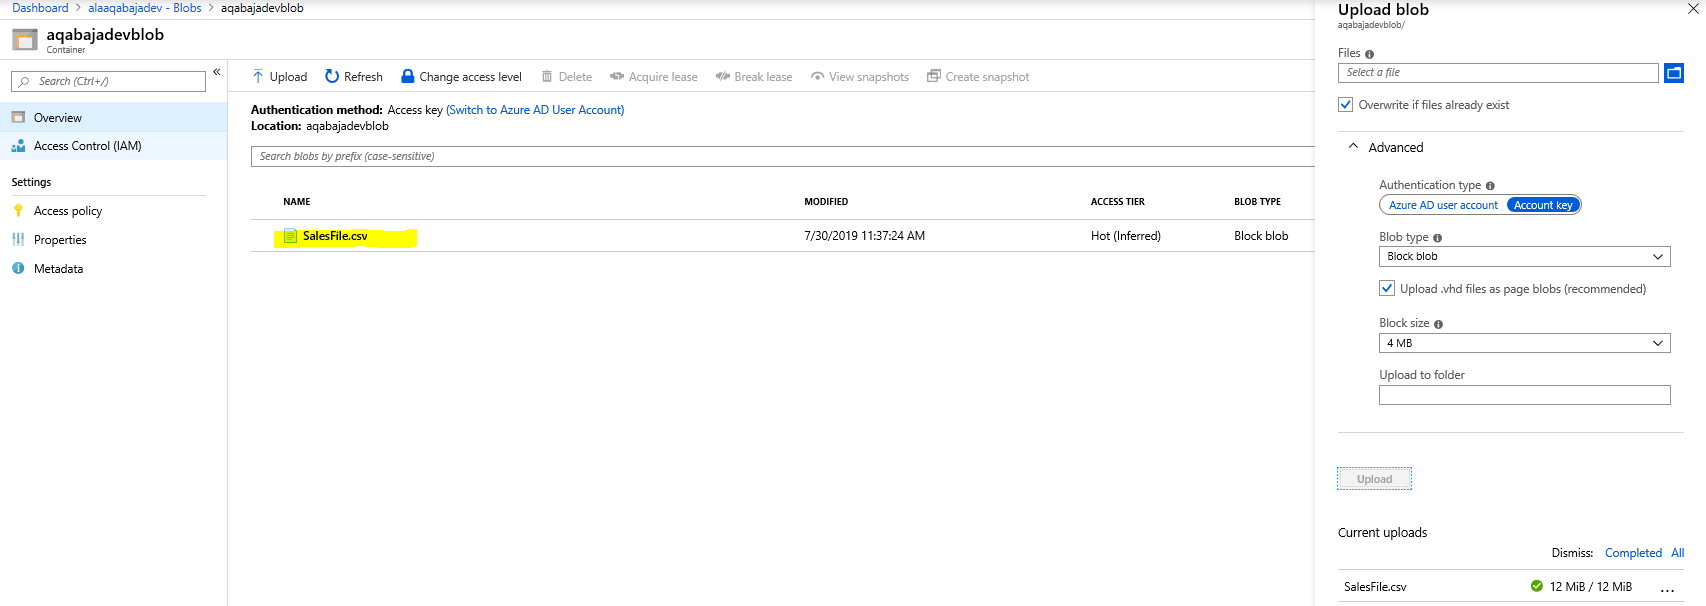The height and width of the screenshot is (606, 1706).
Task: Open the Access policy settings item
Action: click(x=68, y=211)
